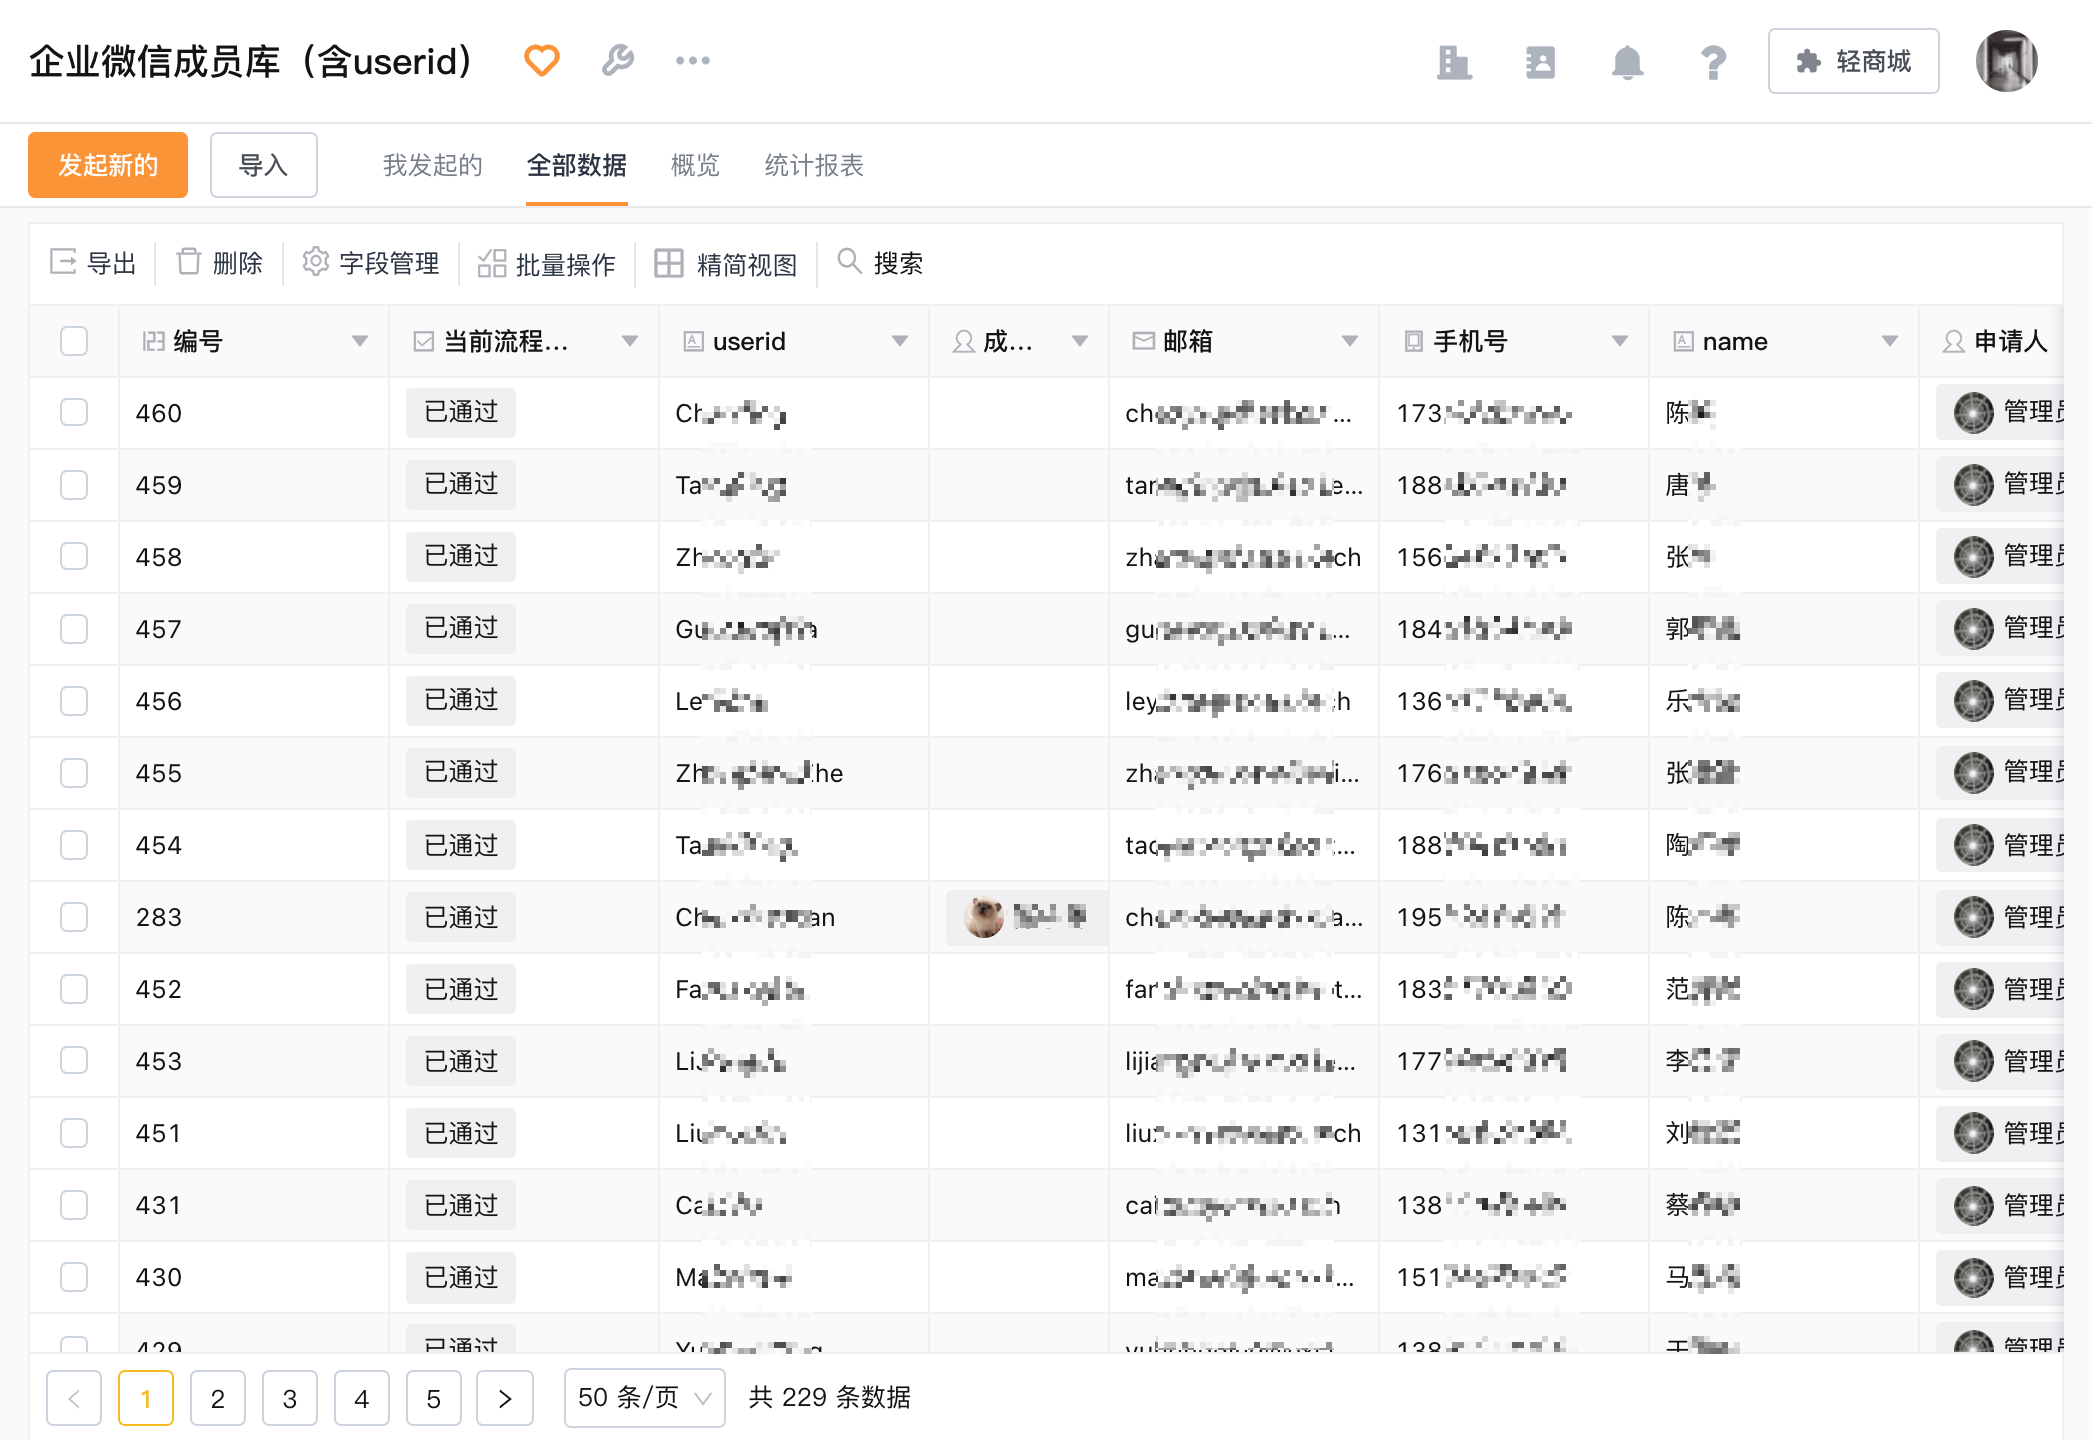Image resolution: width=2092 pixels, height=1440 pixels.
Task: Open the help question mark
Action: pyautogui.click(x=1713, y=62)
